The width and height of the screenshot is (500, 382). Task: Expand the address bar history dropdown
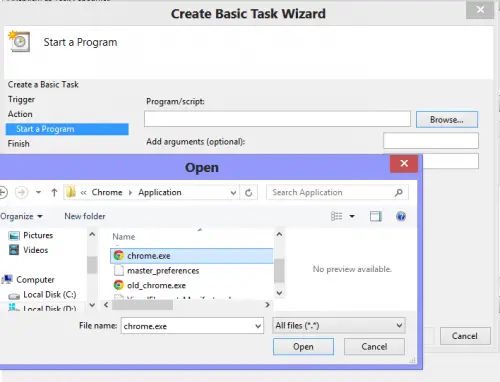point(233,193)
